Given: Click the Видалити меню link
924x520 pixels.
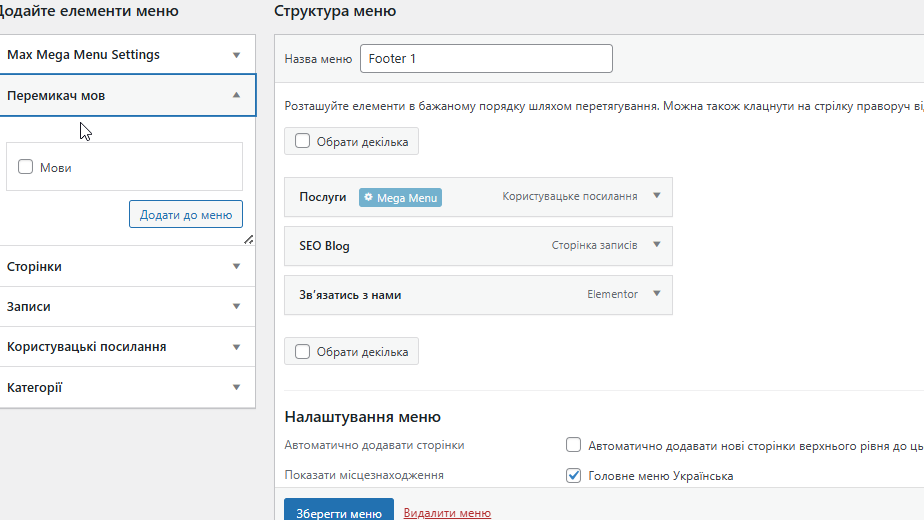Looking at the screenshot, I should point(447,513).
